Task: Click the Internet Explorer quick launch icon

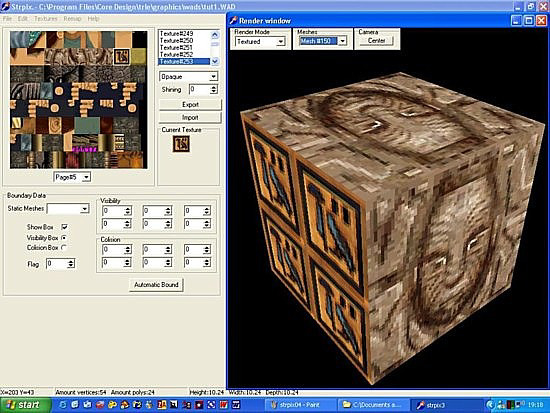Action: point(63,405)
